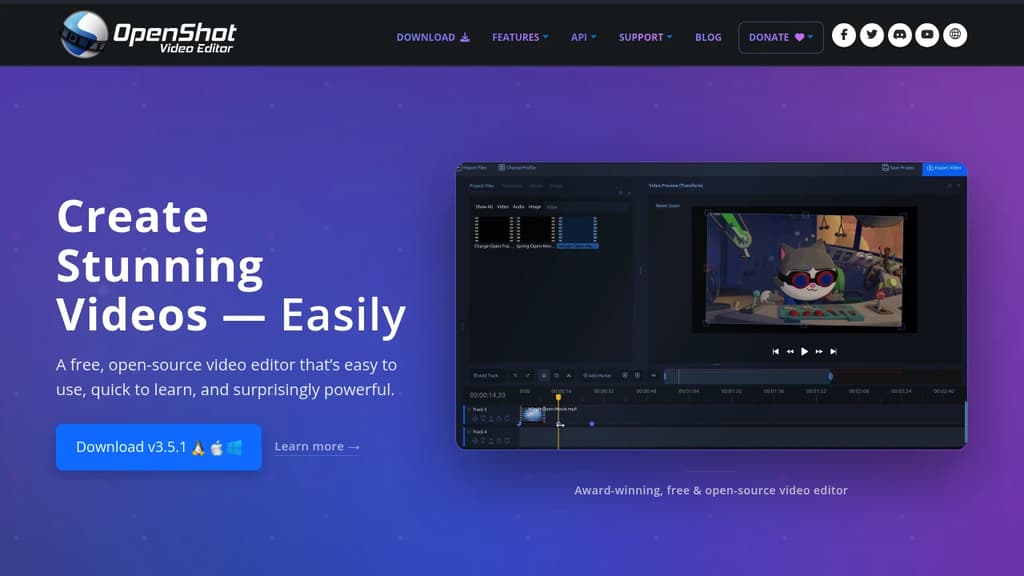Click the 00:00:14,20 timecode display
This screenshot has width=1024, height=576.
pyautogui.click(x=487, y=395)
